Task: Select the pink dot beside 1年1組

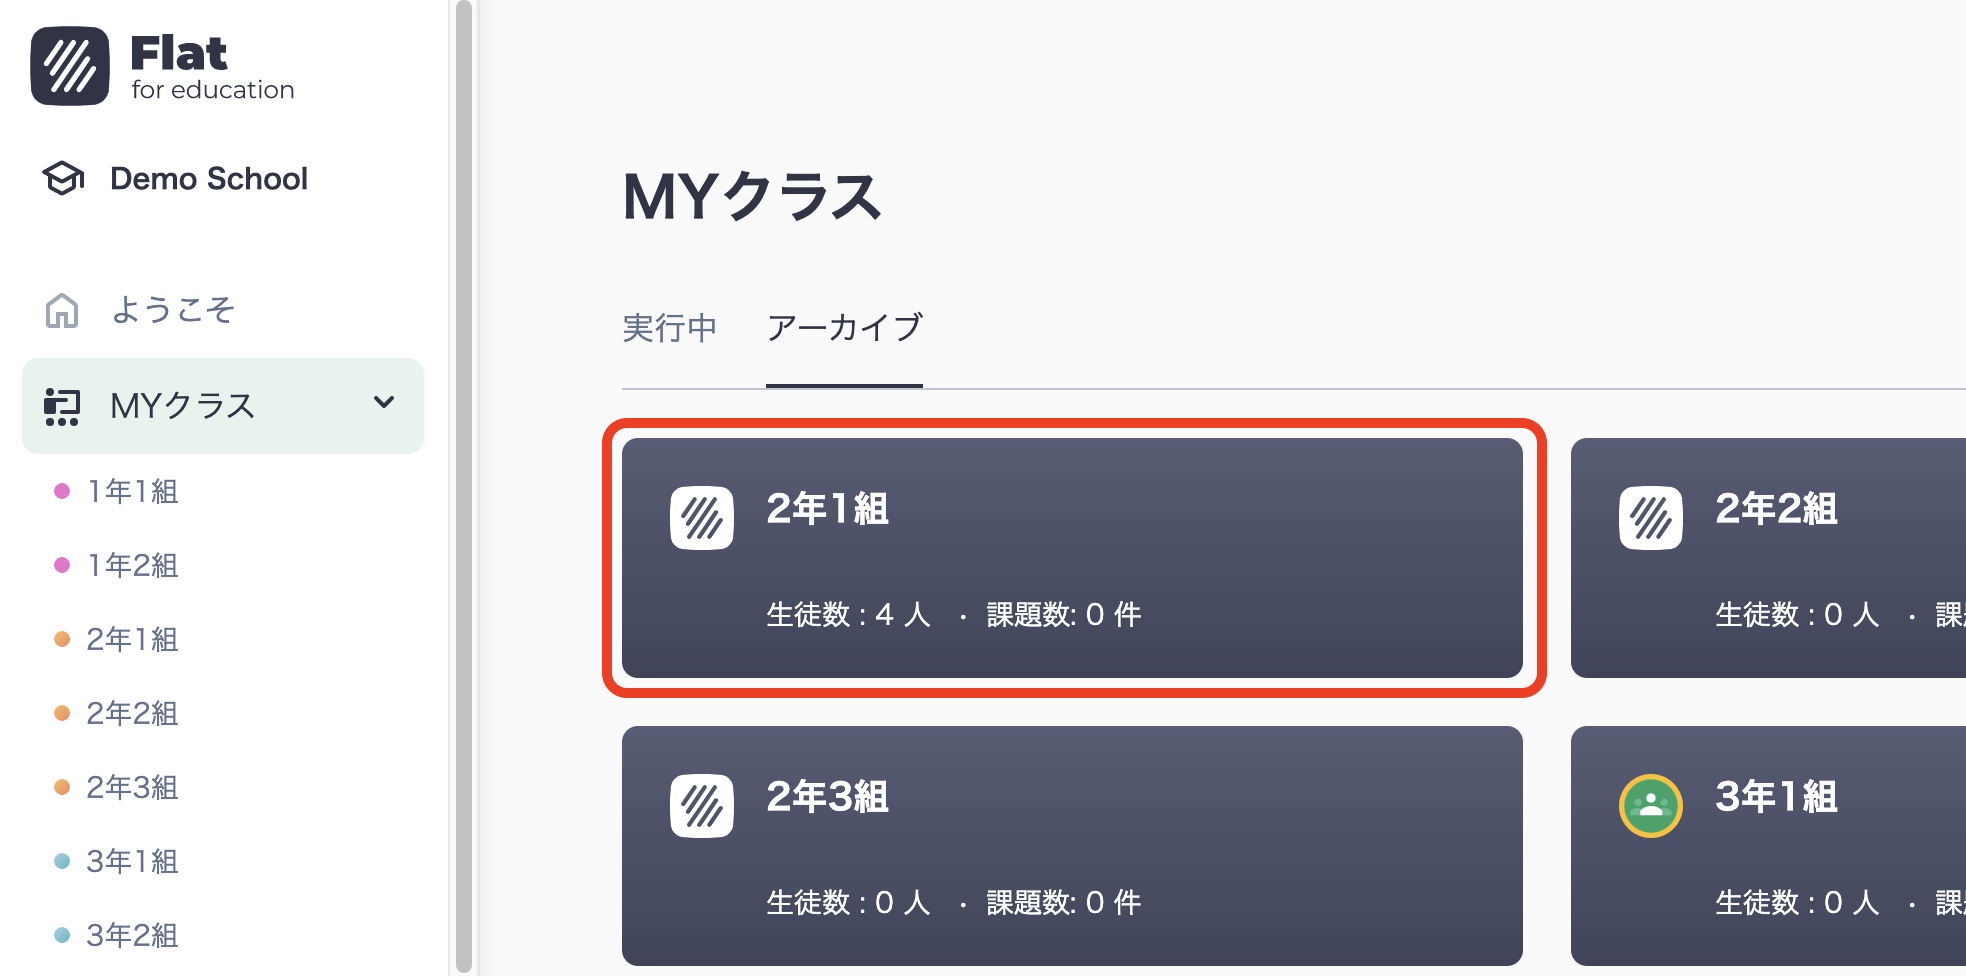Action: [63, 491]
